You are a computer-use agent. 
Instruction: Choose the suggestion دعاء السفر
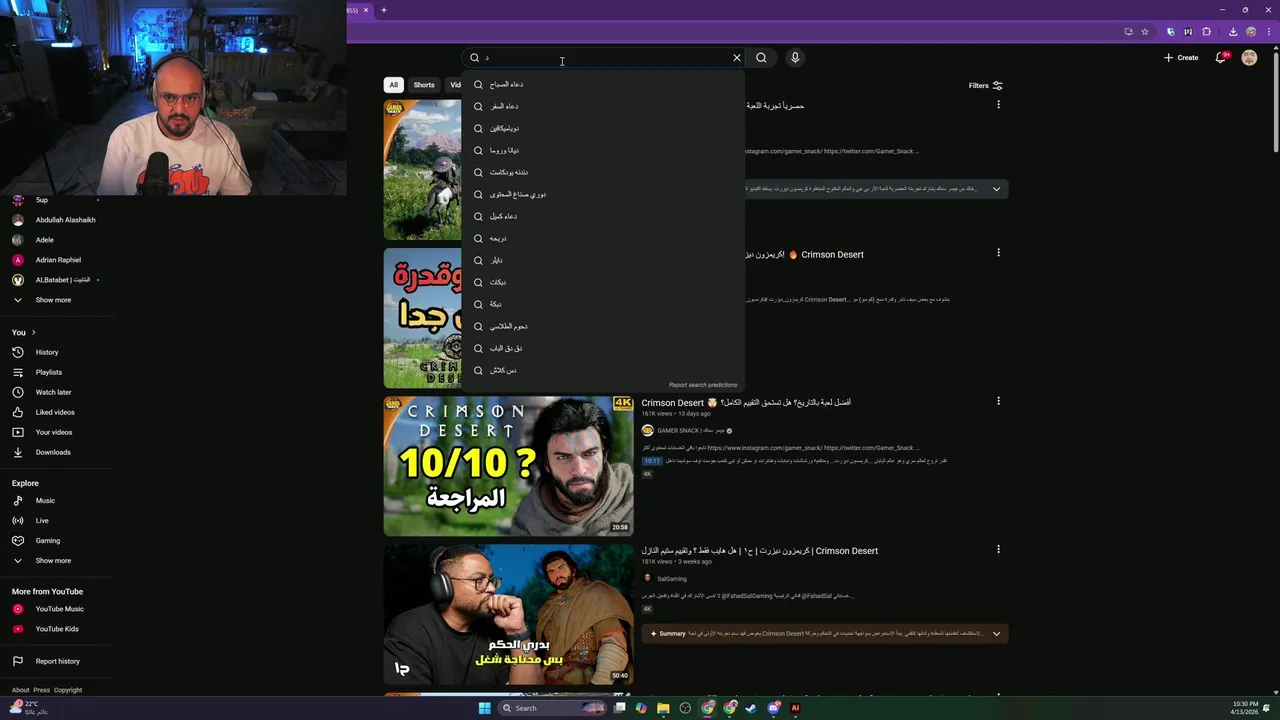click(x=603, y=106)
